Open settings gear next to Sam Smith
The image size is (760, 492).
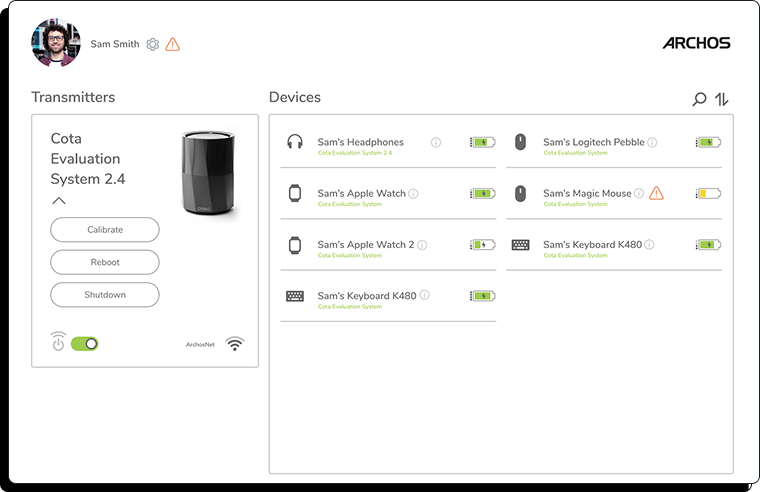(153, 44)
